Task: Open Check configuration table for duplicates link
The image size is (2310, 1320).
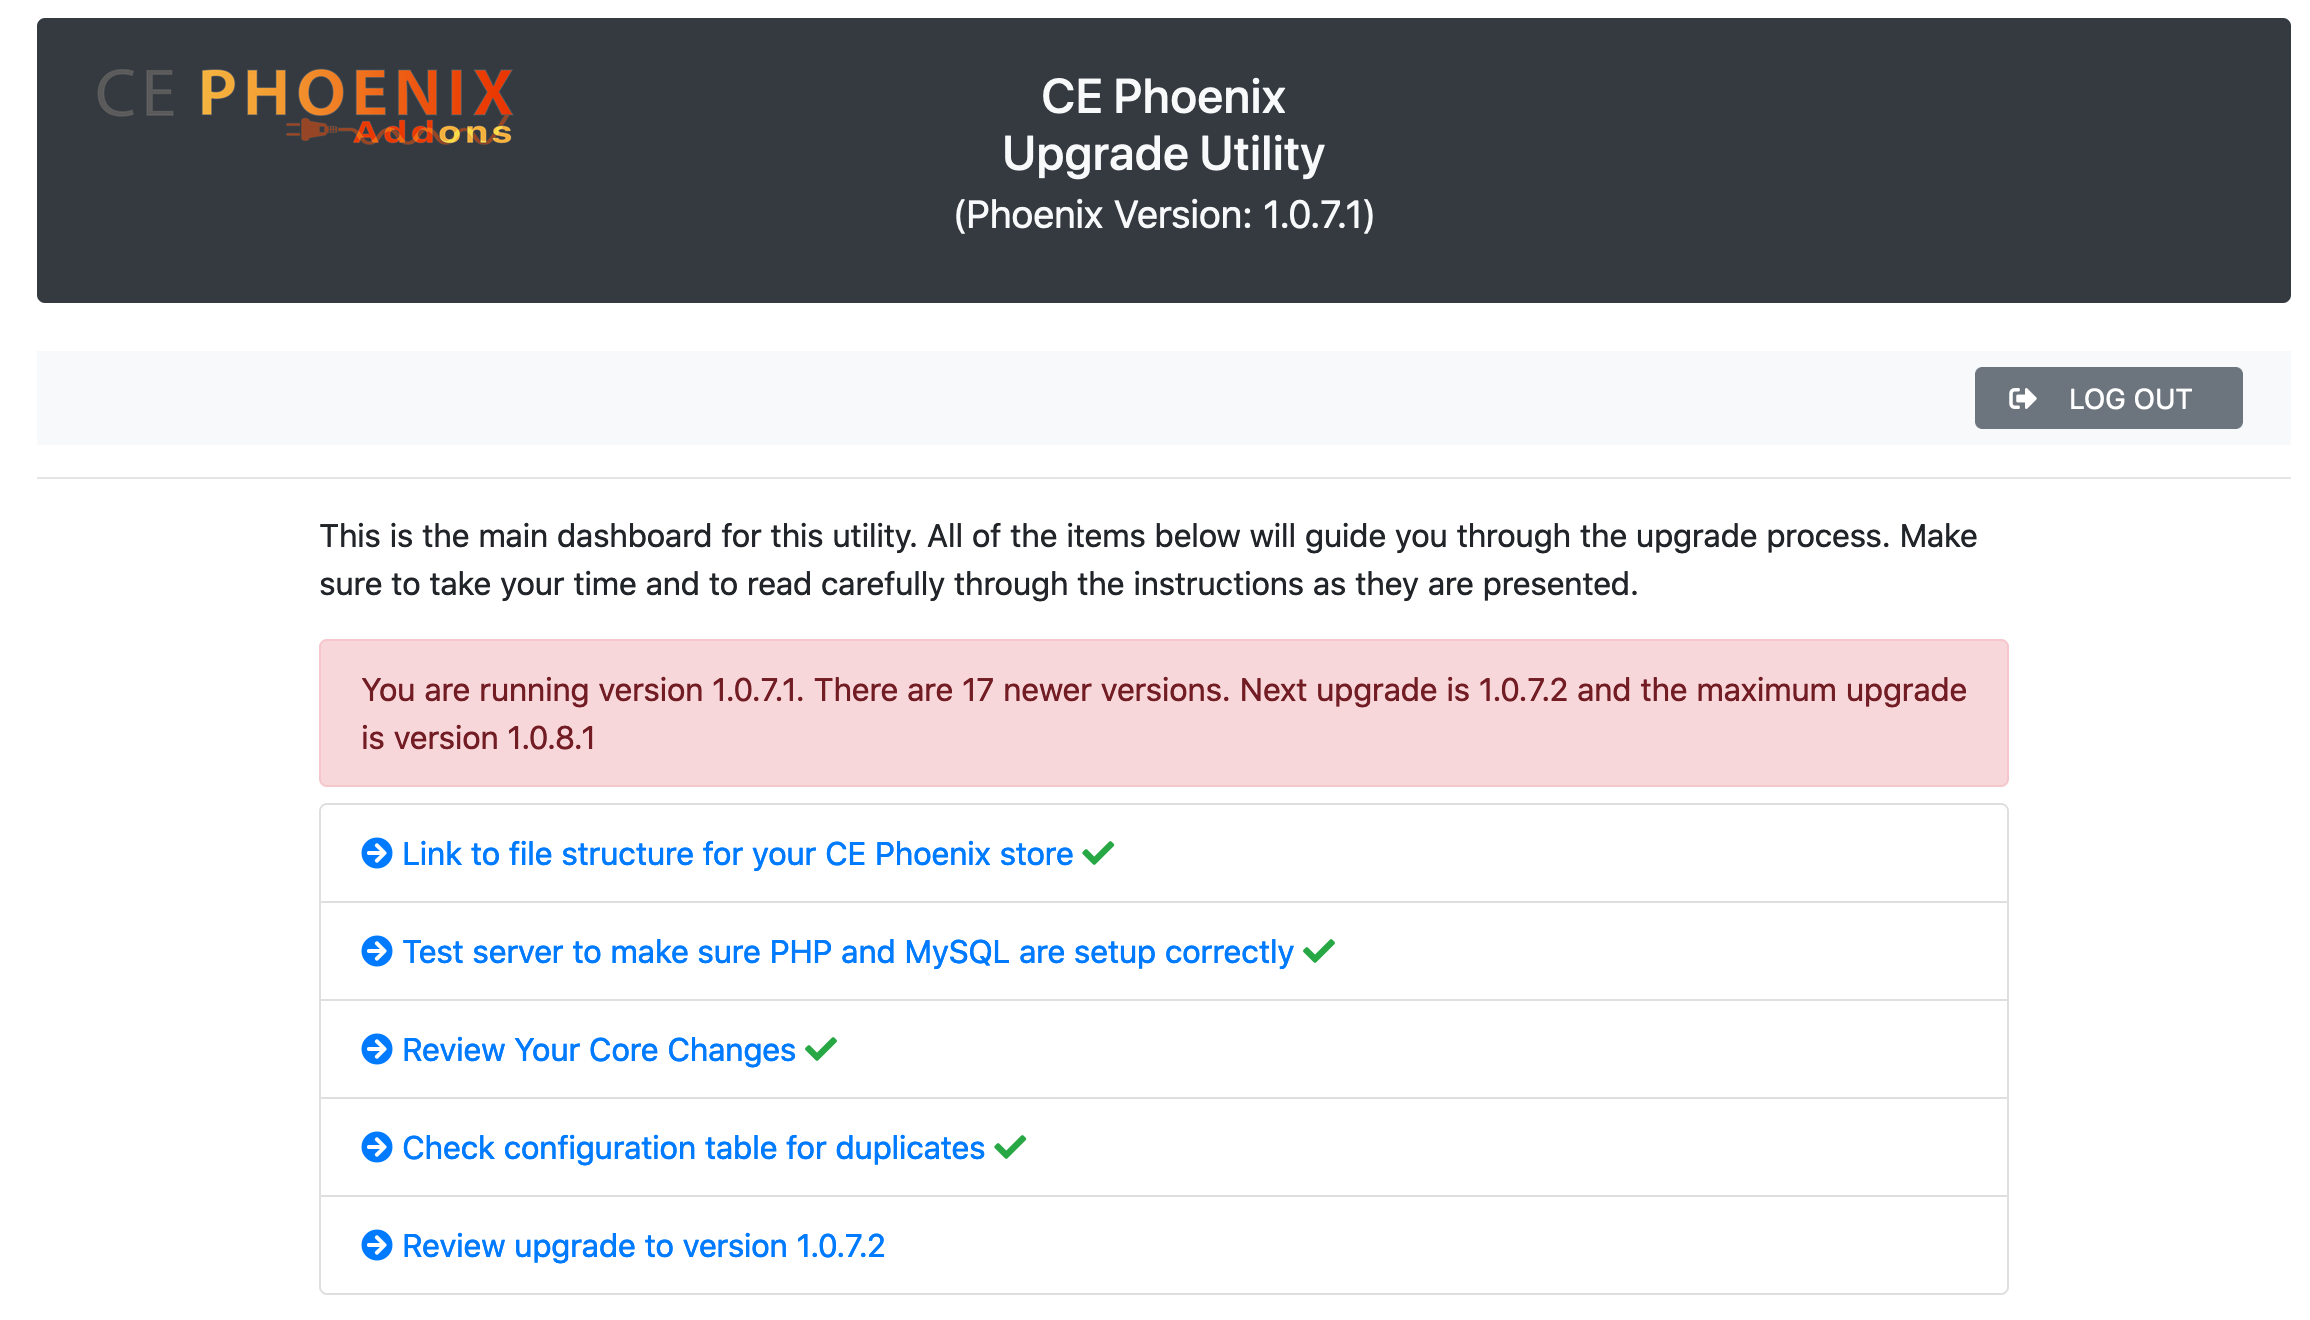Action: (x=693, y=1148)
